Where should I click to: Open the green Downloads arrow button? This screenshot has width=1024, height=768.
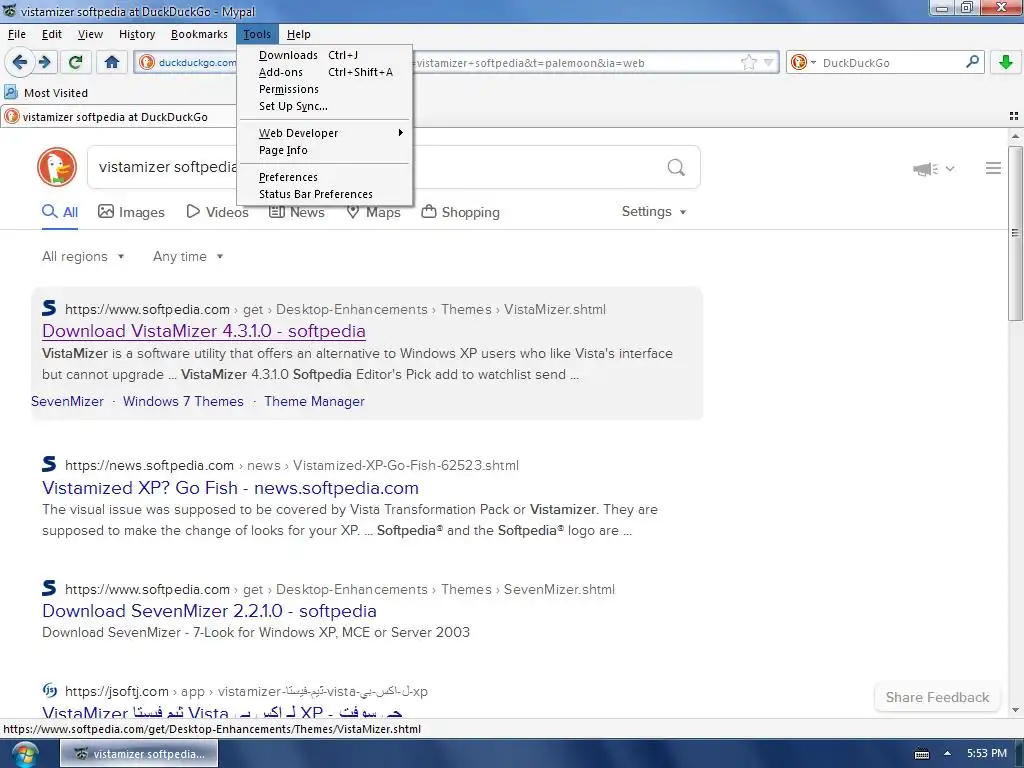pos(1006,63)
